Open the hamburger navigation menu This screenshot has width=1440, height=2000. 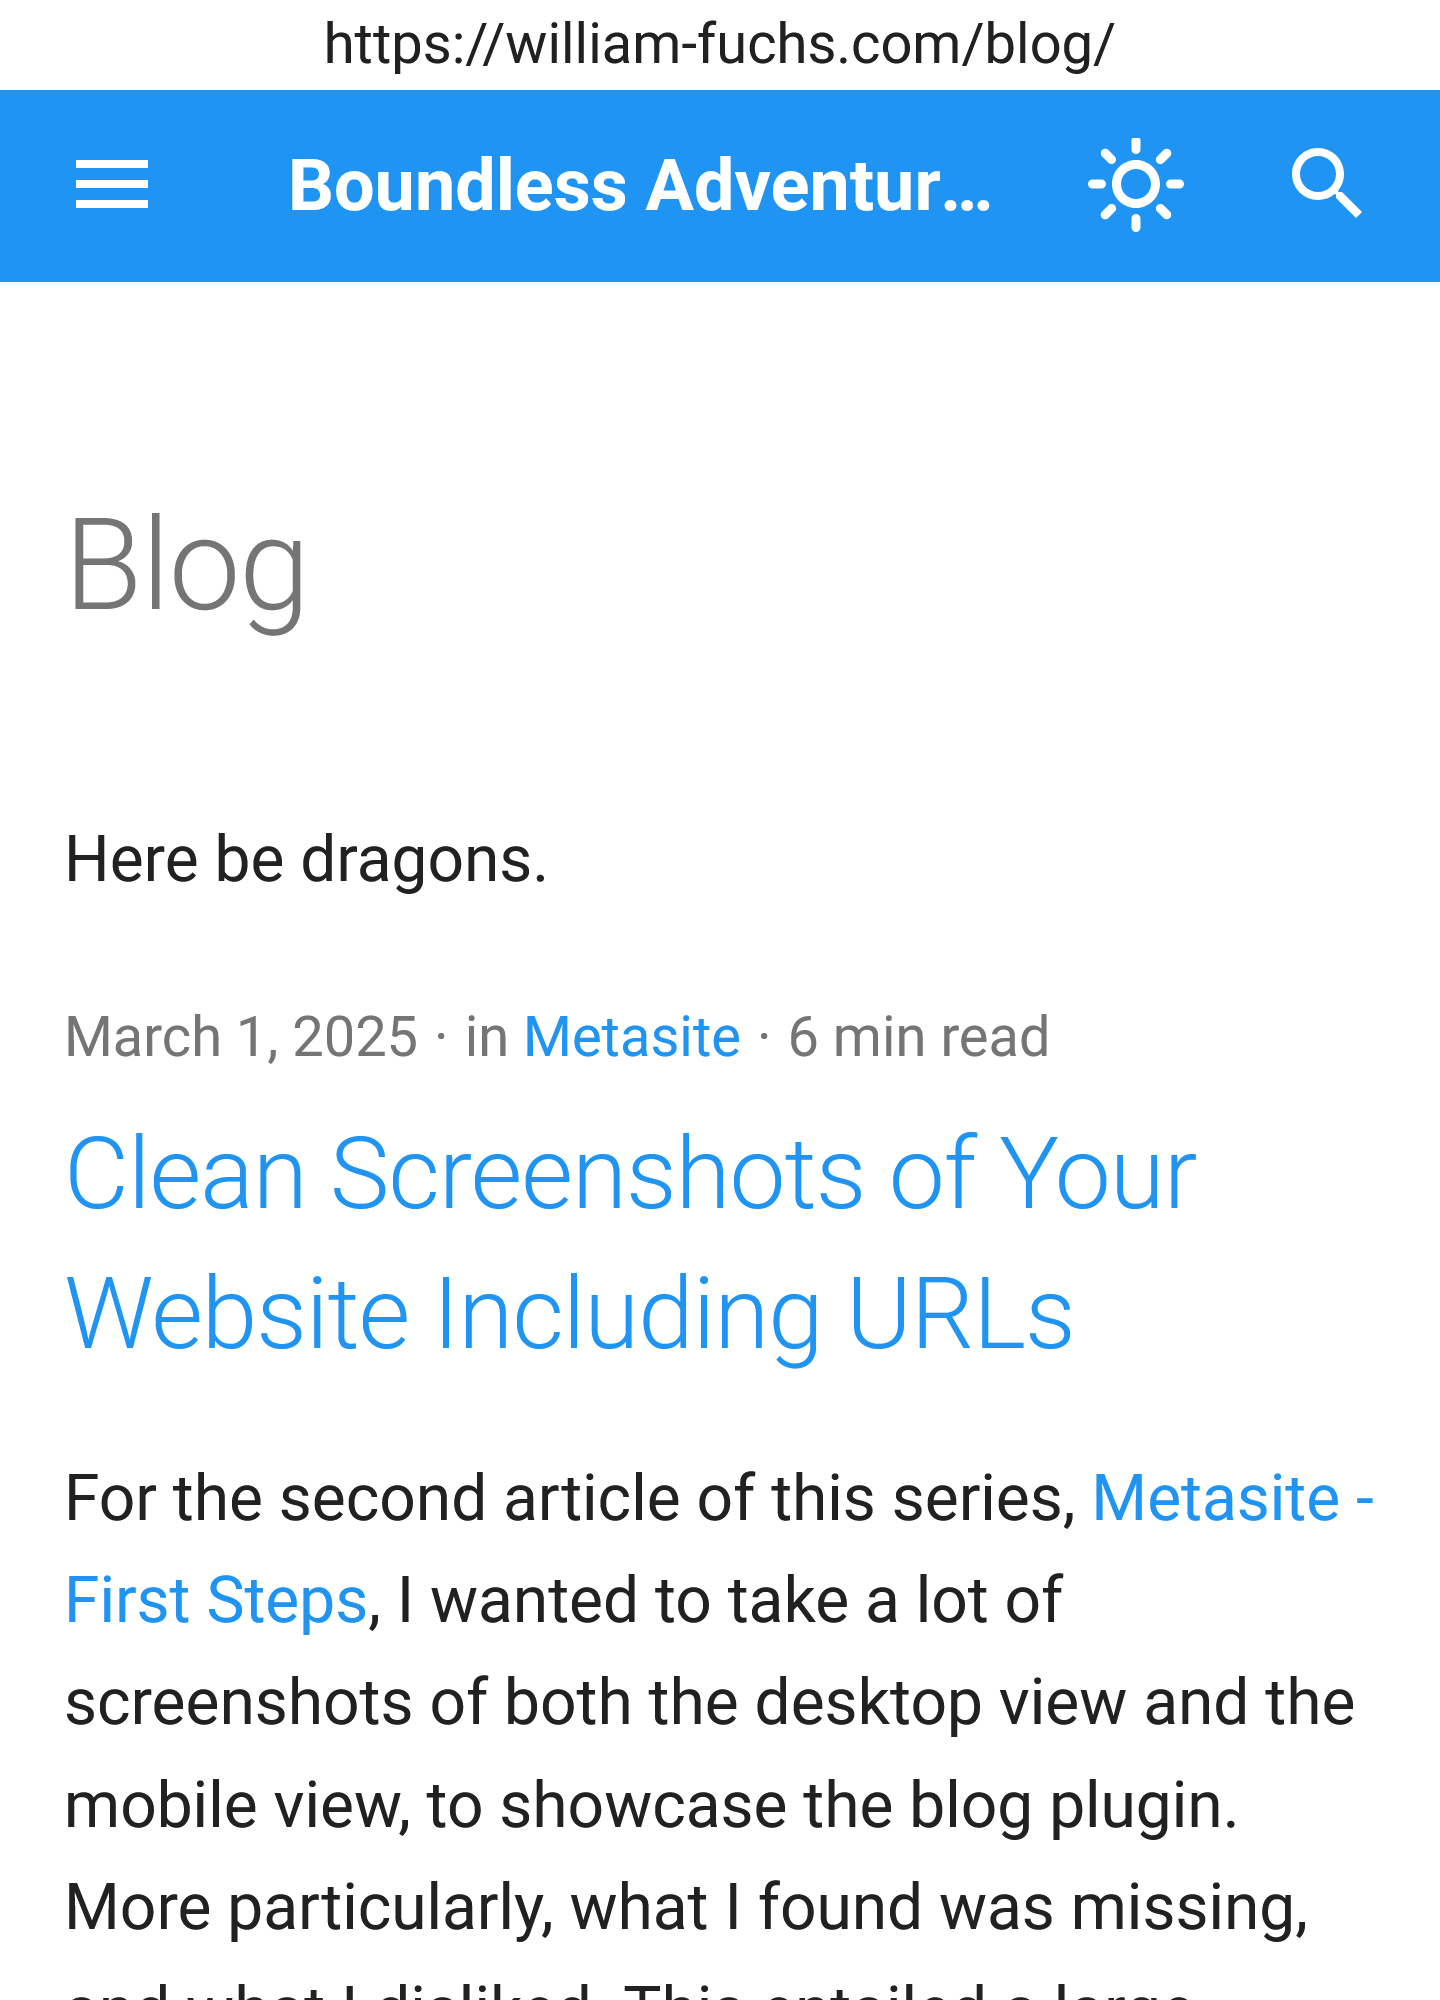[x=112, y=185]
